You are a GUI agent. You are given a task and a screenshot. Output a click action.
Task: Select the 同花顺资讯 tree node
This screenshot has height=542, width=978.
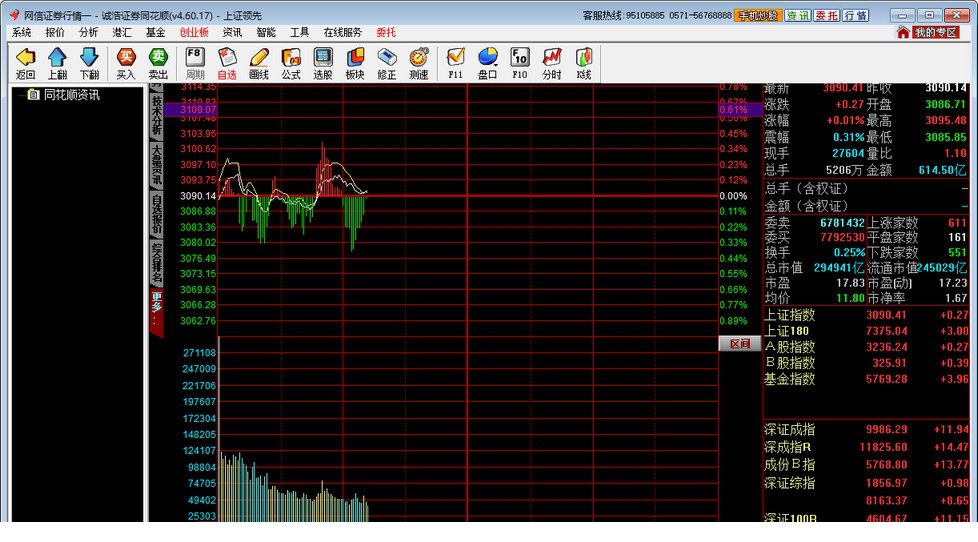(x=71, y=95)
